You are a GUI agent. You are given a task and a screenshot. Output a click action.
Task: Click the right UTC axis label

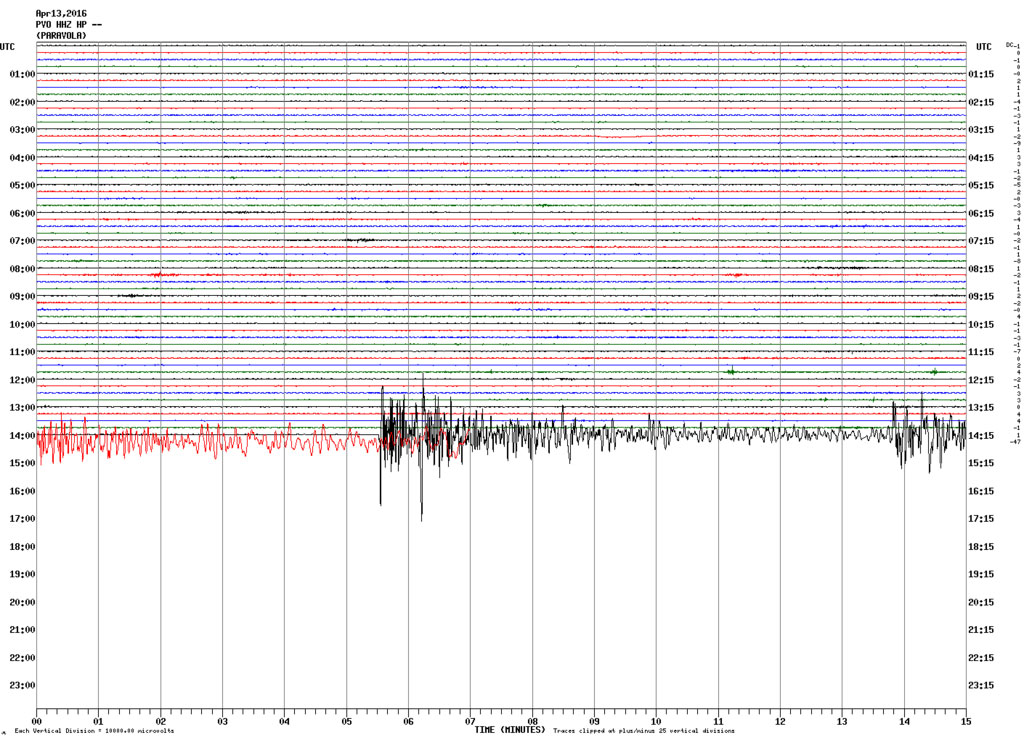(x=983, y=47)
